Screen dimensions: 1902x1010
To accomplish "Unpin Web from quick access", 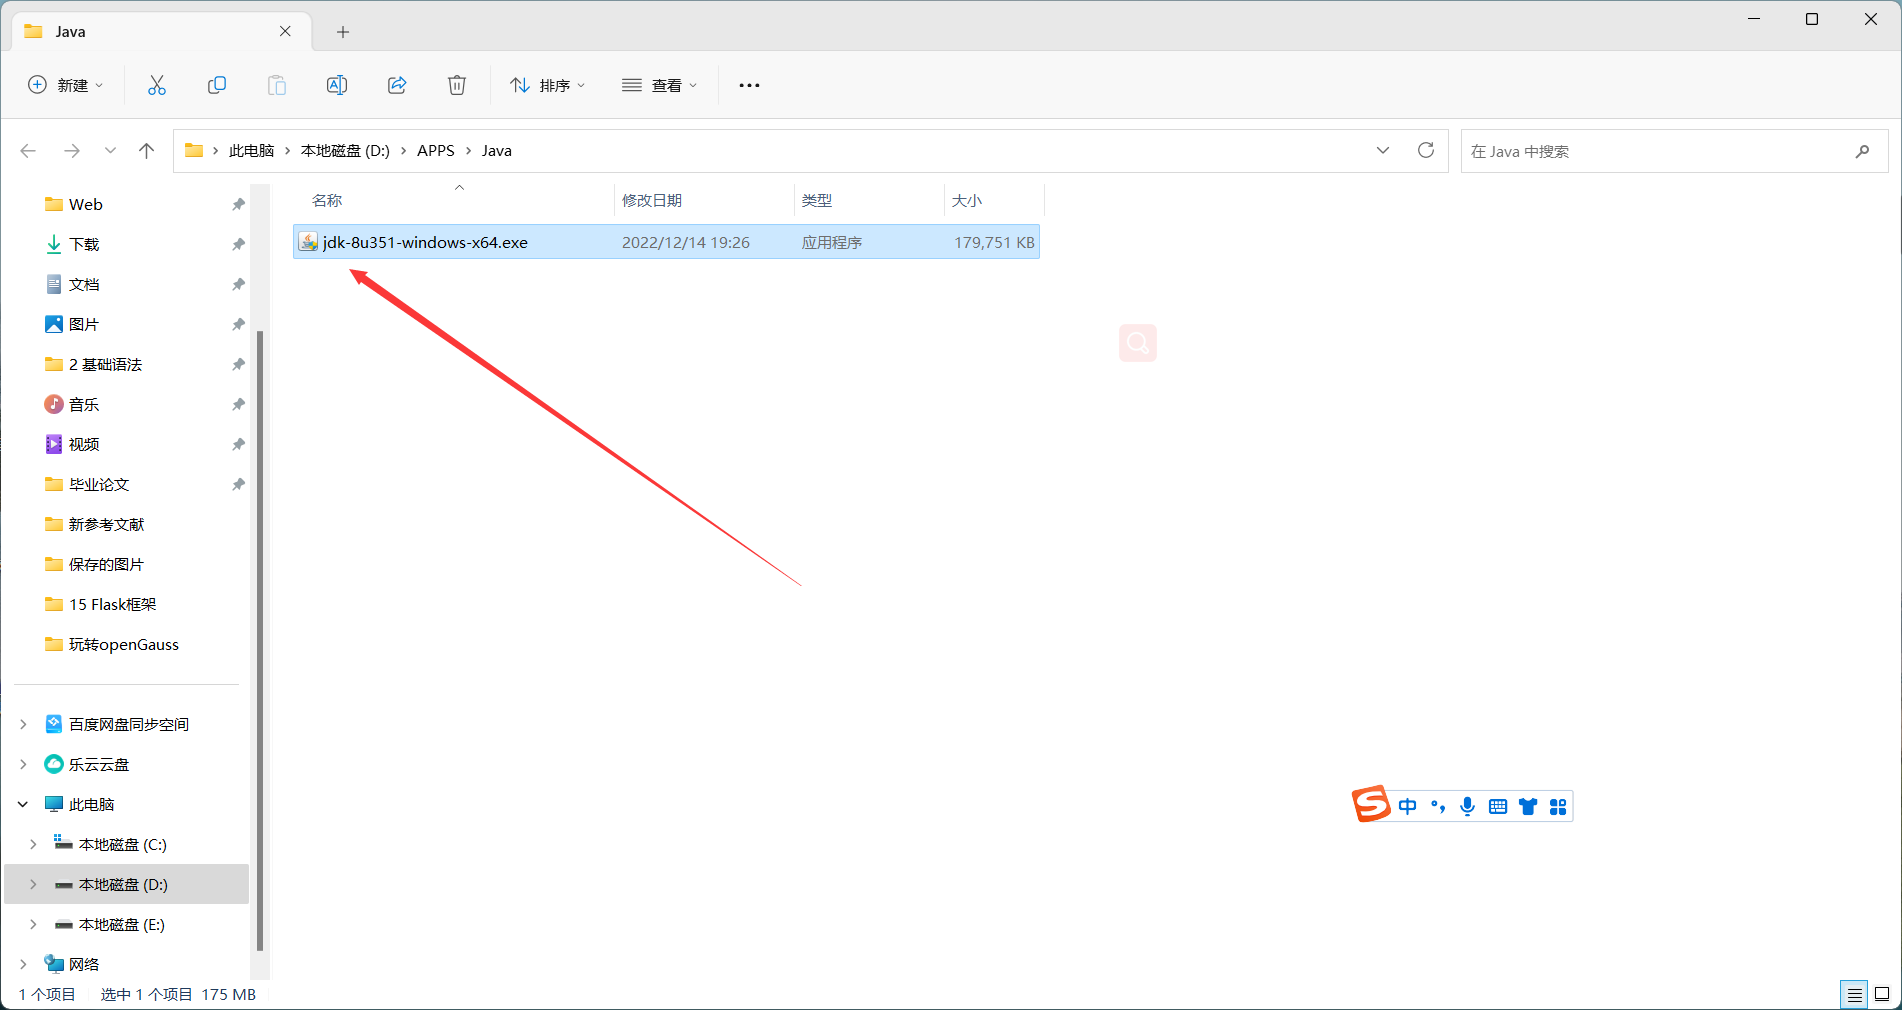I will tap(238, 204).
